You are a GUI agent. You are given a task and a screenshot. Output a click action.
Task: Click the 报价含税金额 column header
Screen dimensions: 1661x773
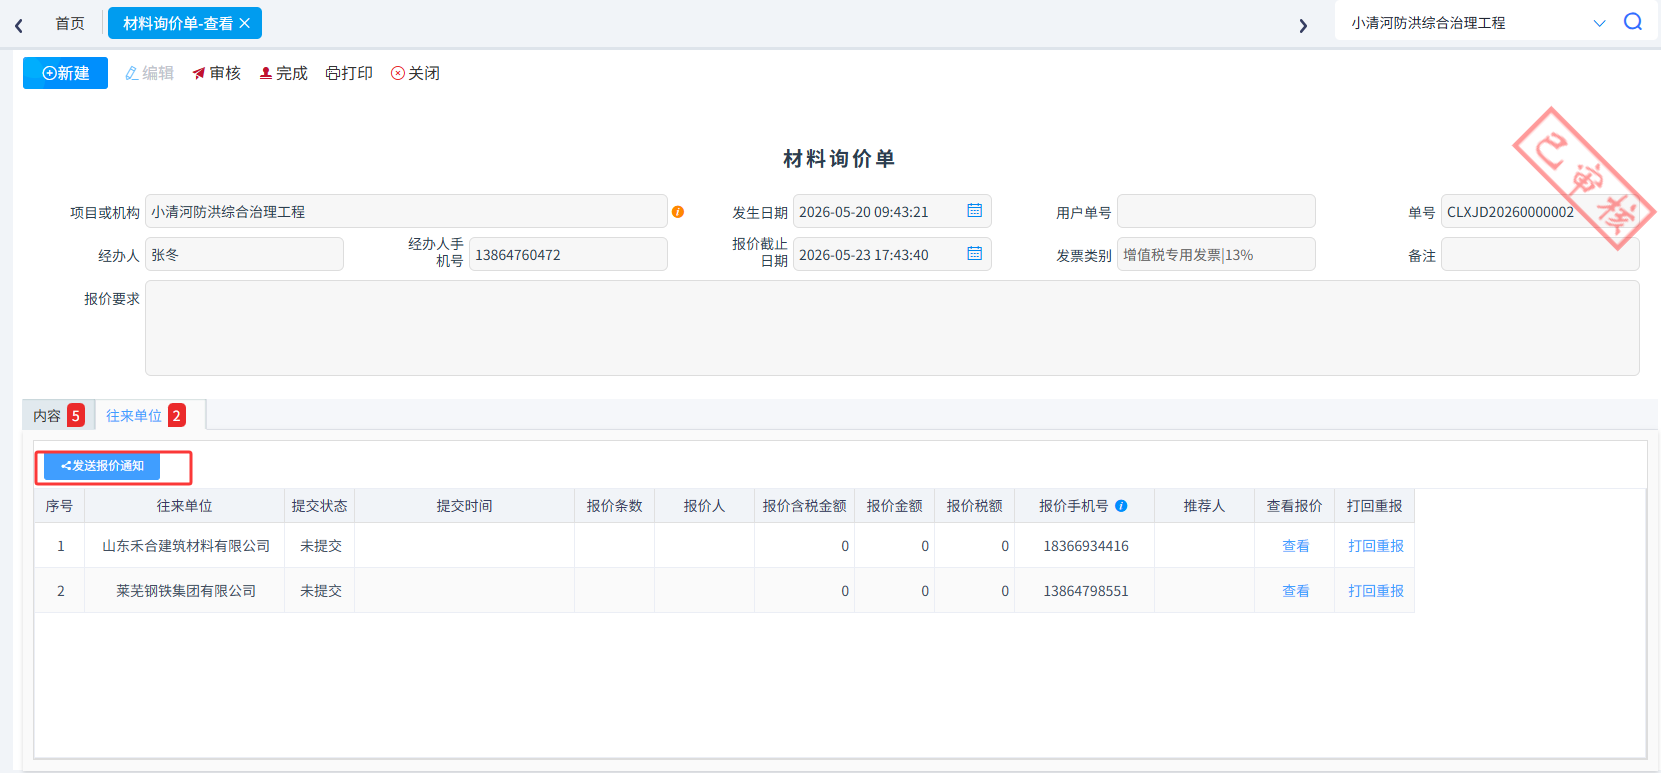[x=805, y=506]
